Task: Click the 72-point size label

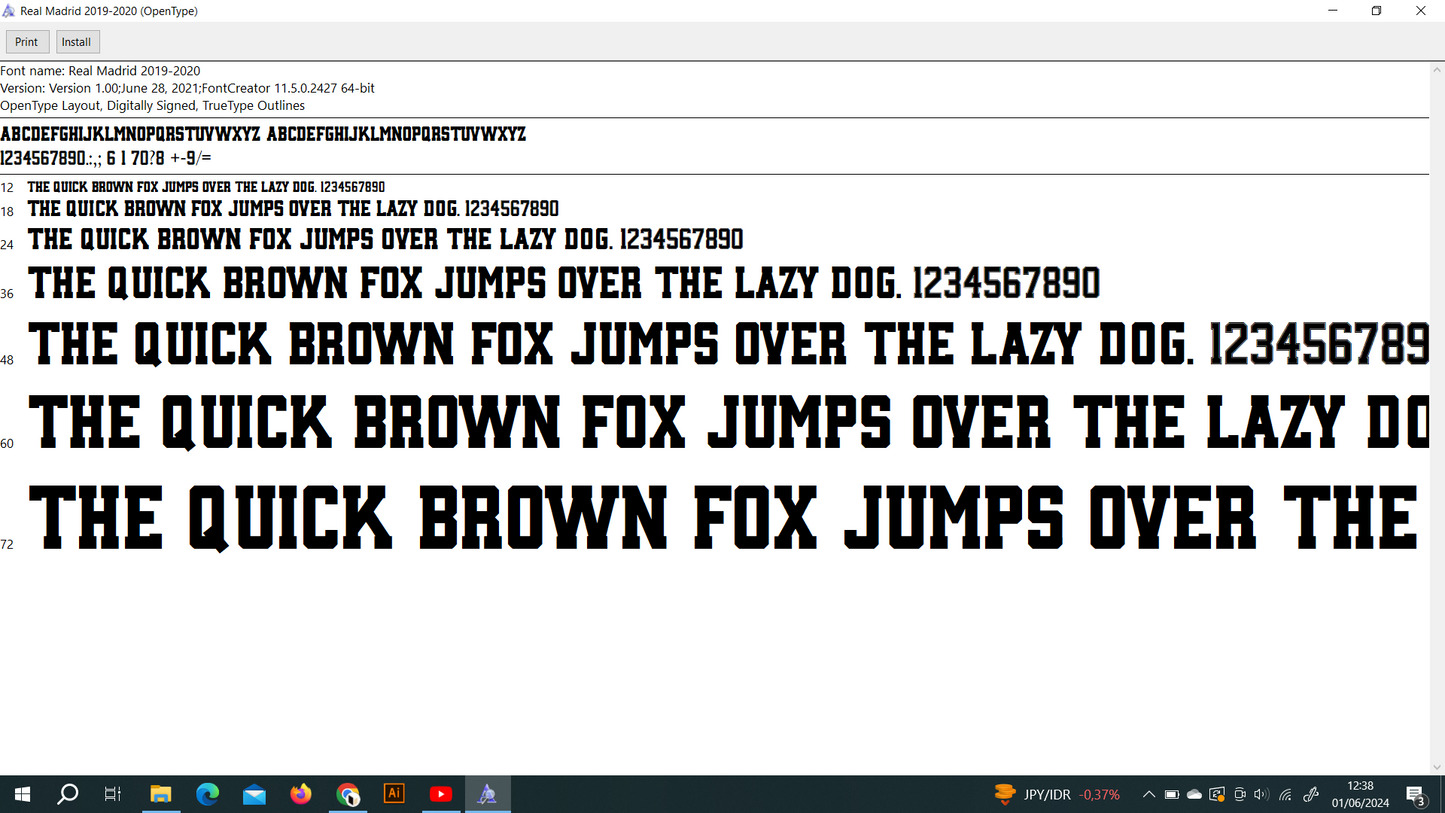Action: [7, 544]
